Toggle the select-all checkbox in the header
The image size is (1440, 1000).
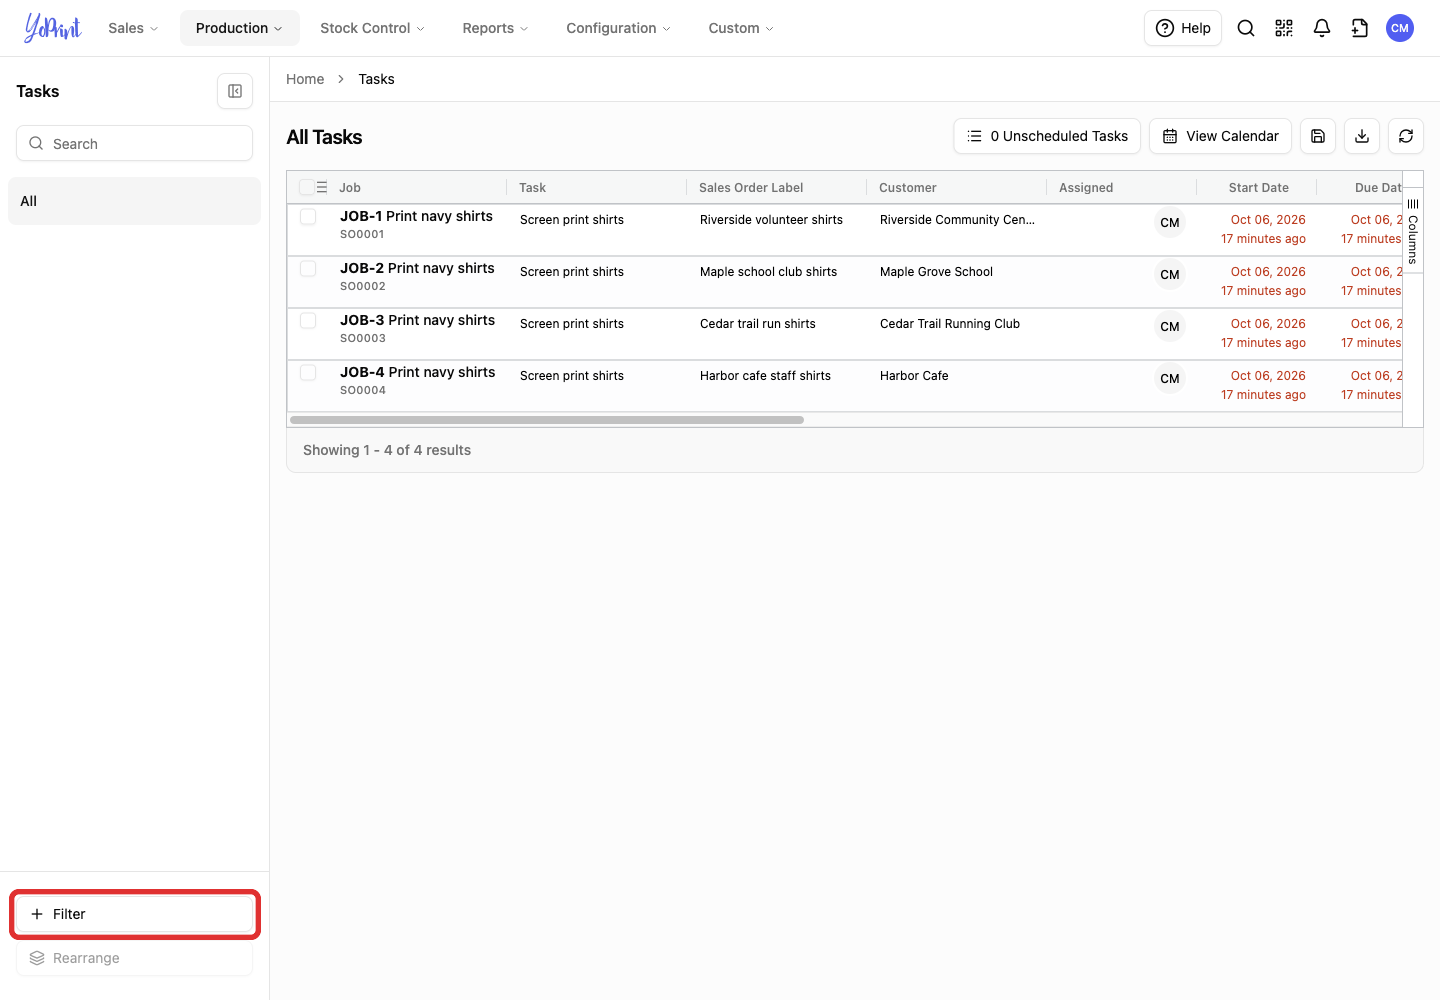coord(307,187)
